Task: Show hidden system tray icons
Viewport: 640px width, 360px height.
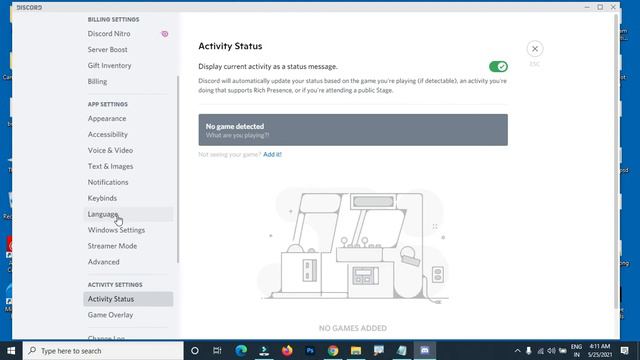Action: (517, 351)
